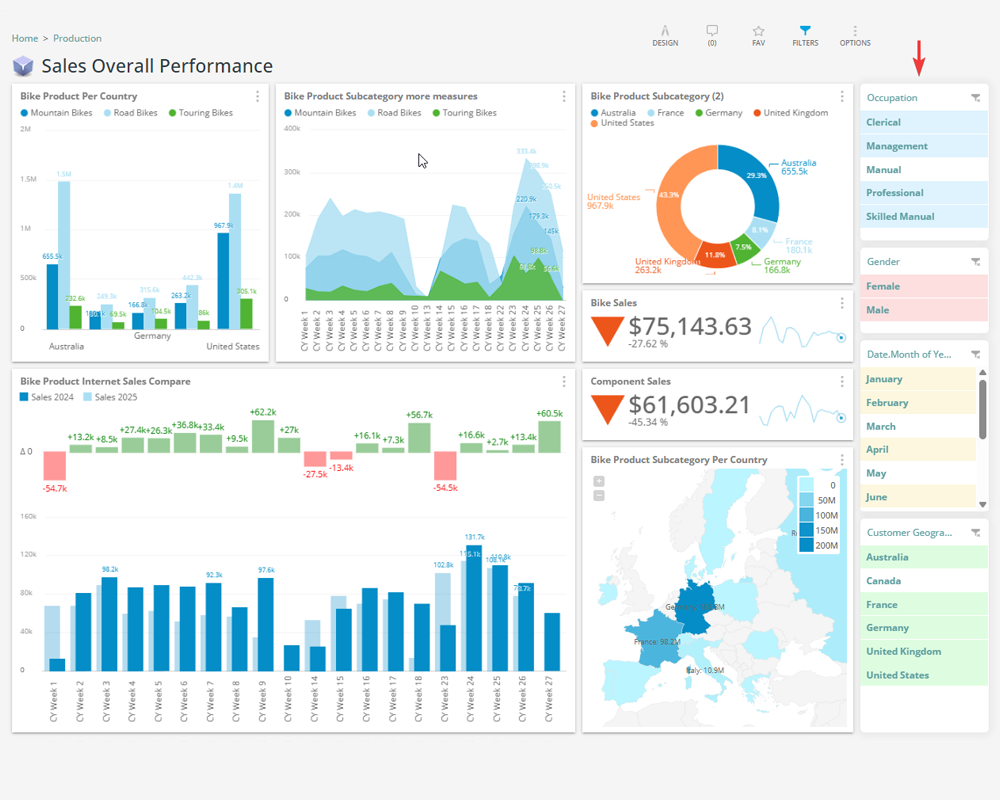Open Bike Product Per Country widget menu

pyautogui.click(x=258, y=97)
